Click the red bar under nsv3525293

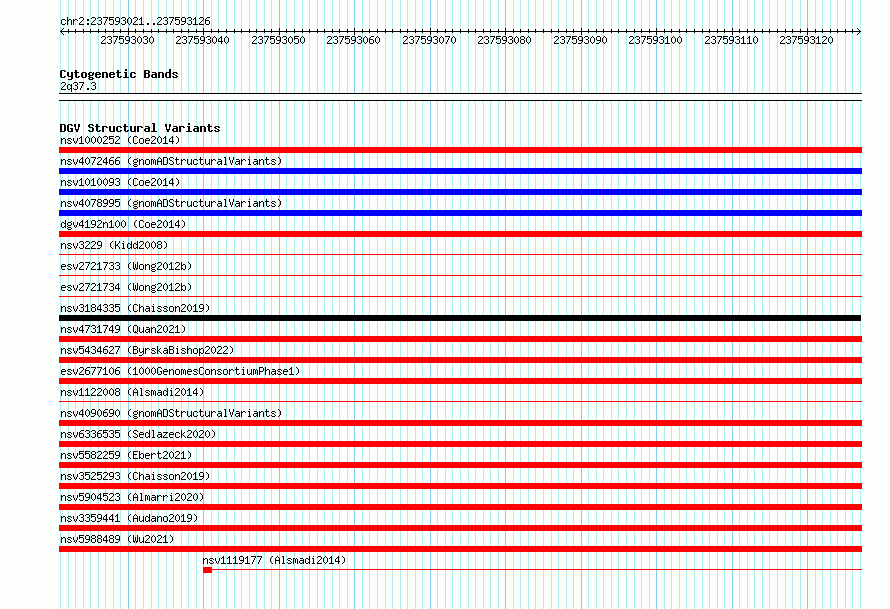coord(460,486)
